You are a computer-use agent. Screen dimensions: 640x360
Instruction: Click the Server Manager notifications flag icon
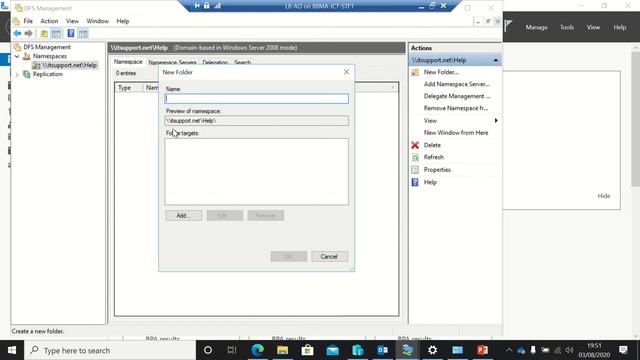coord(508,26)
